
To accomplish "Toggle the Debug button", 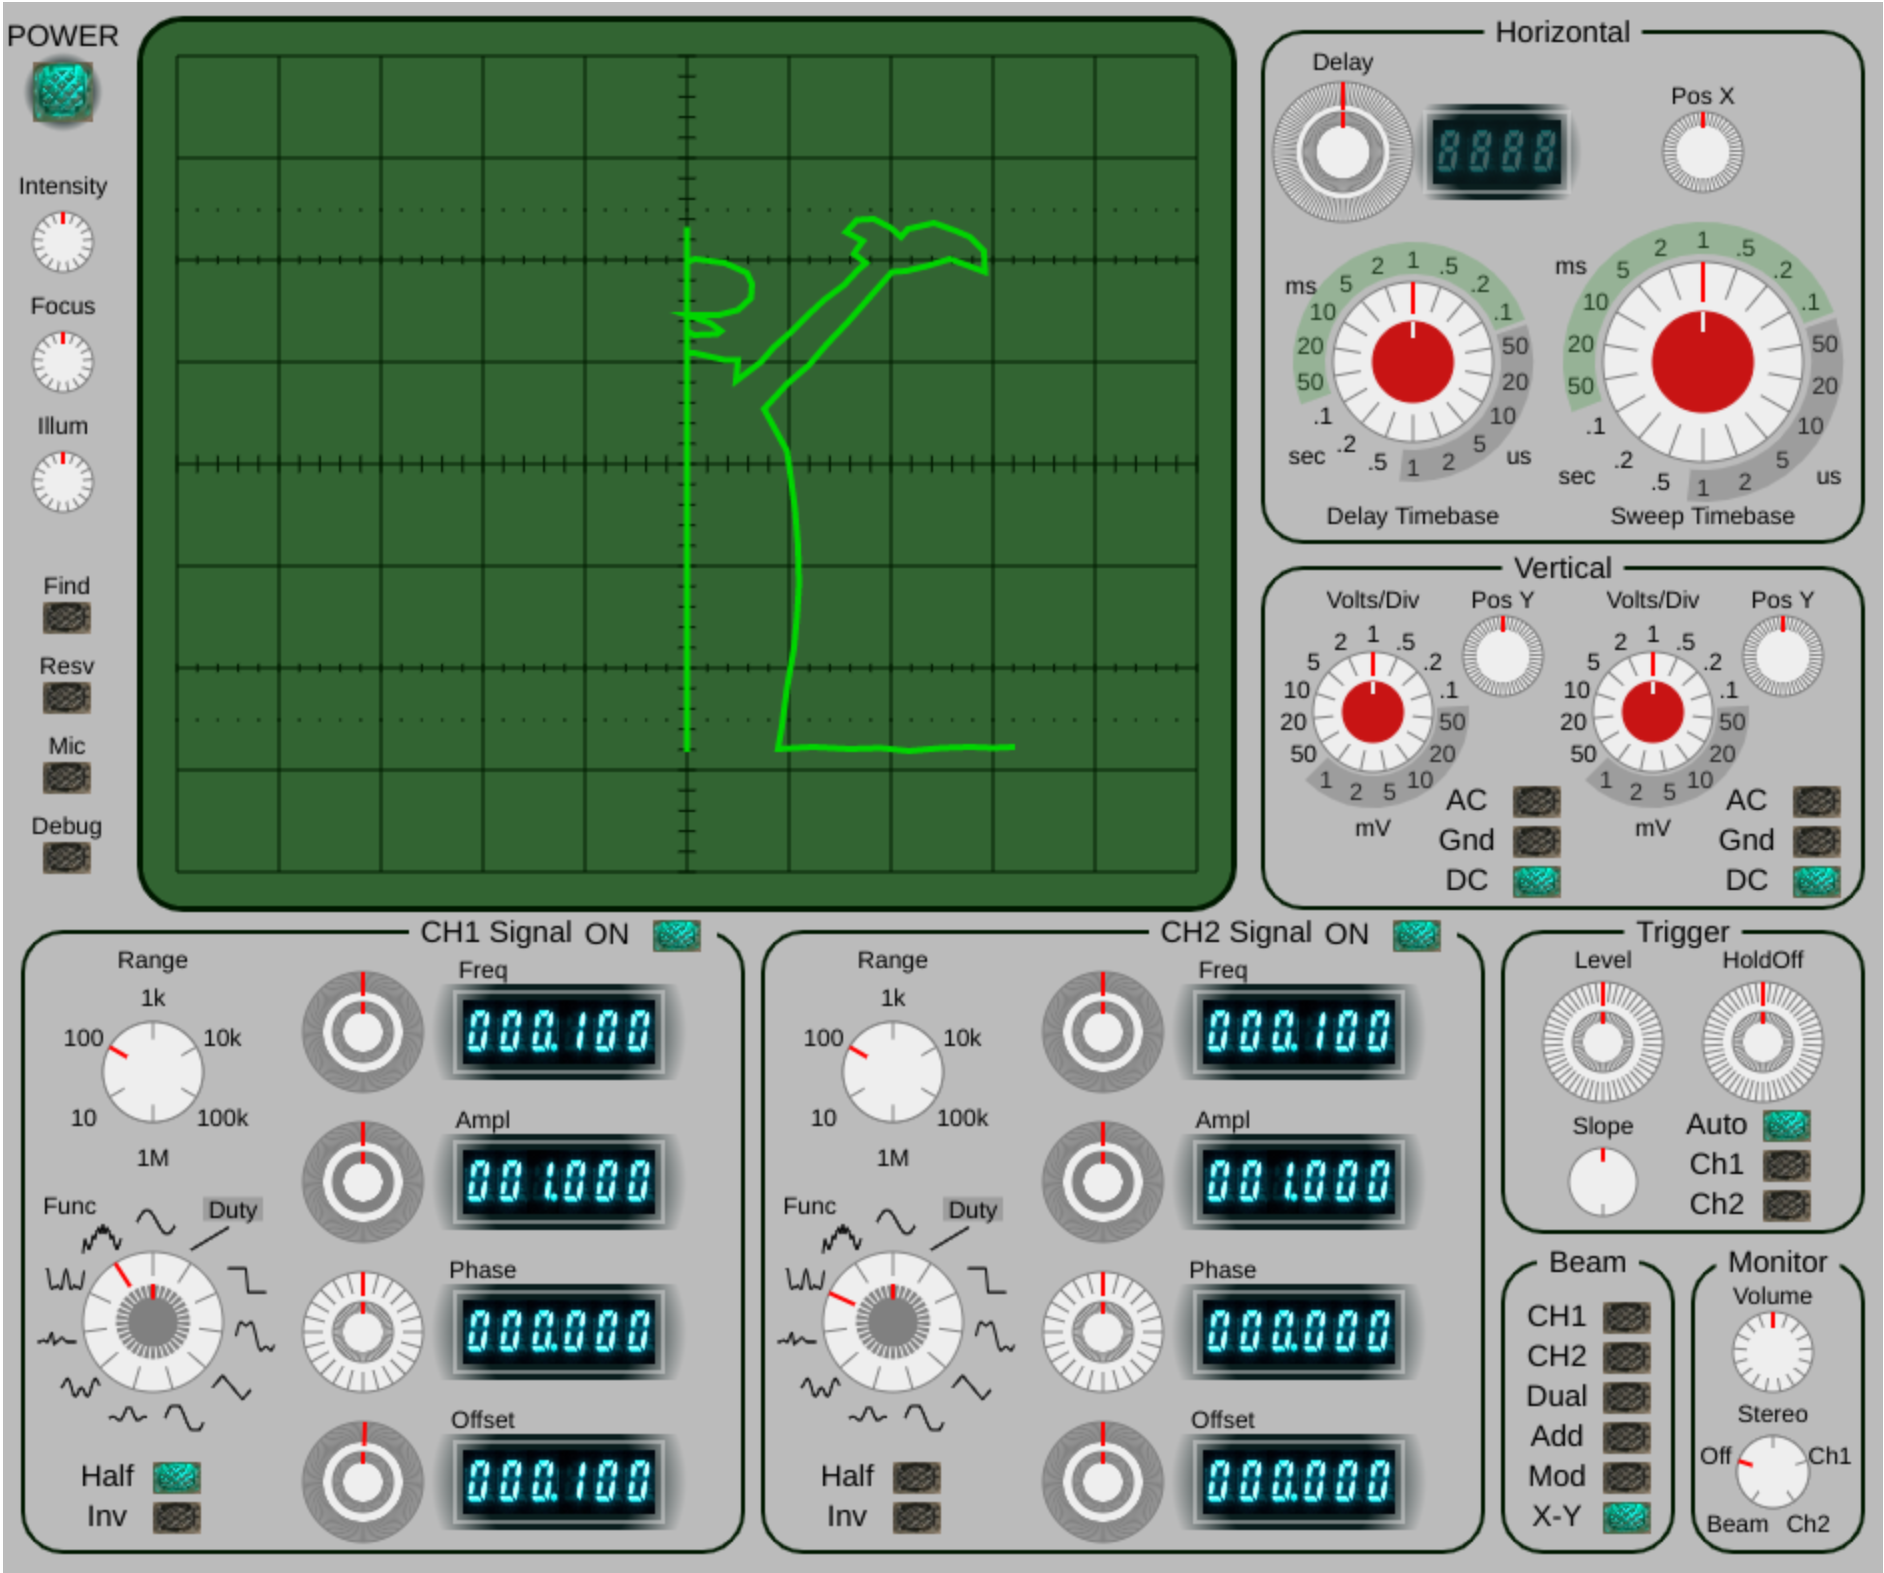I will [67, 858].
